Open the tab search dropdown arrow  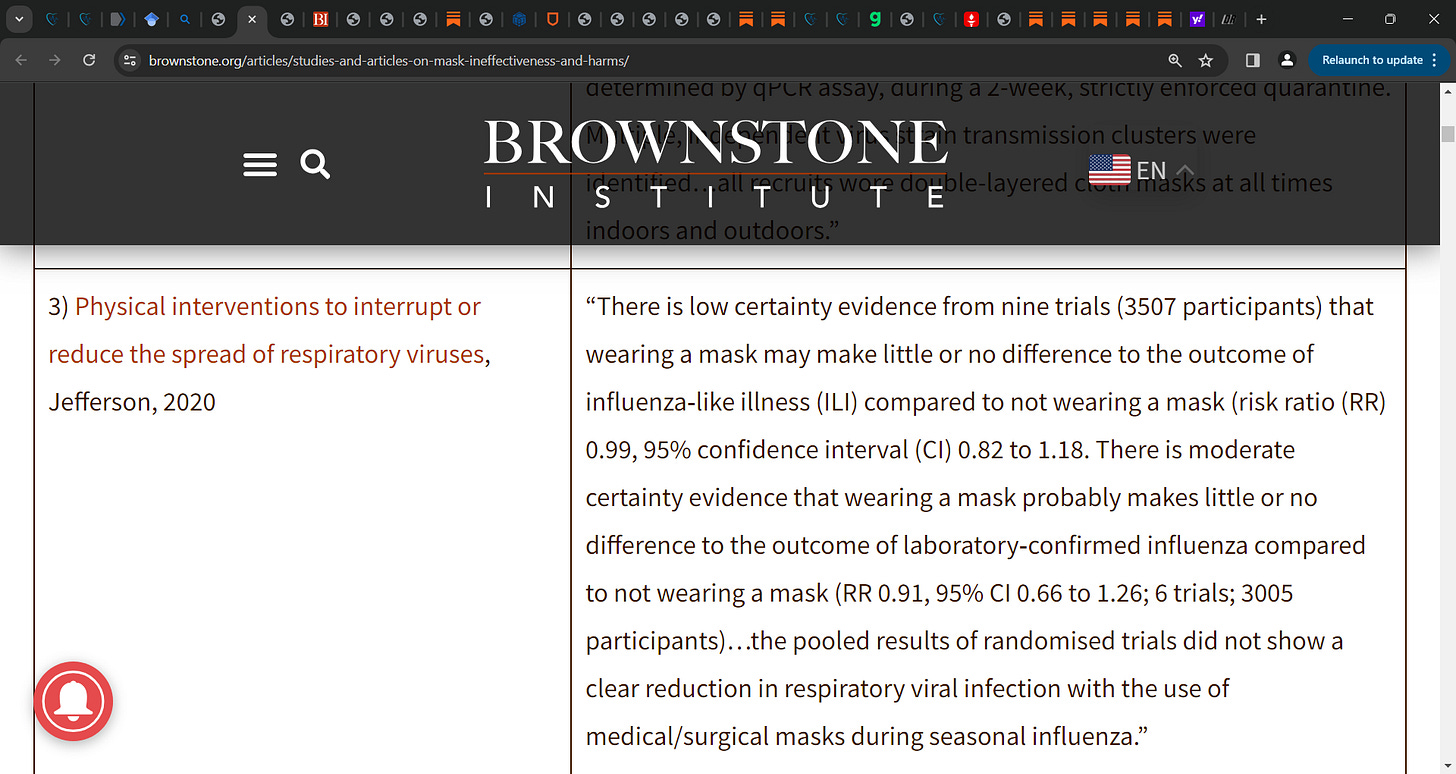click(18, 19)
